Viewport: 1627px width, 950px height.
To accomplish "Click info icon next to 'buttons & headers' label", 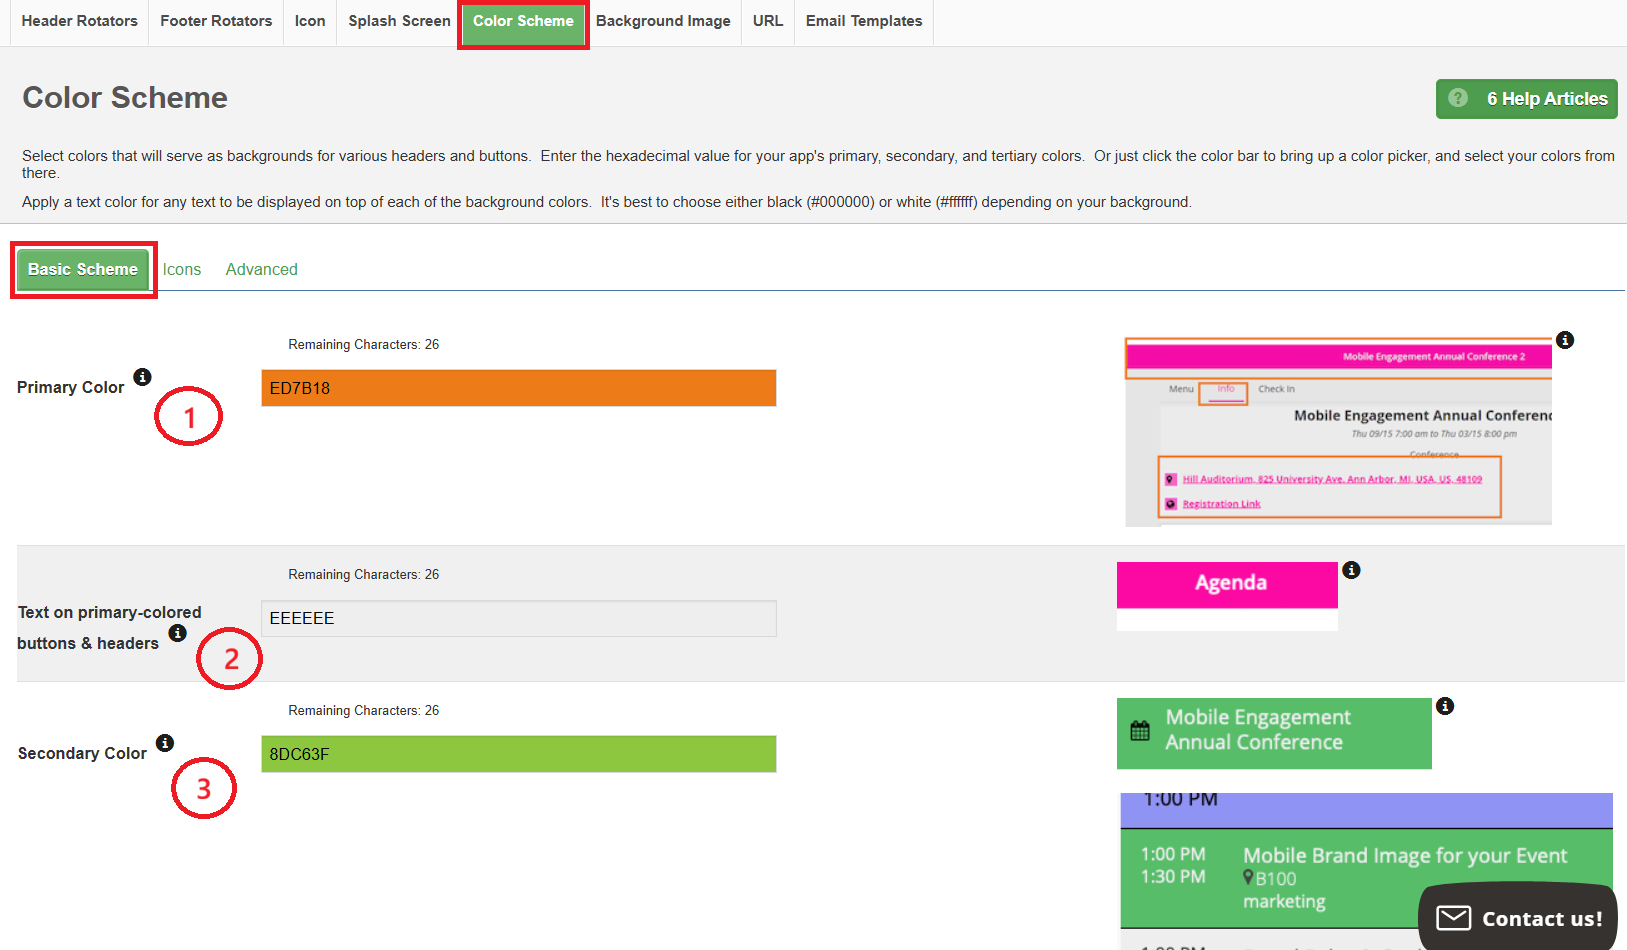I will 177,633.
